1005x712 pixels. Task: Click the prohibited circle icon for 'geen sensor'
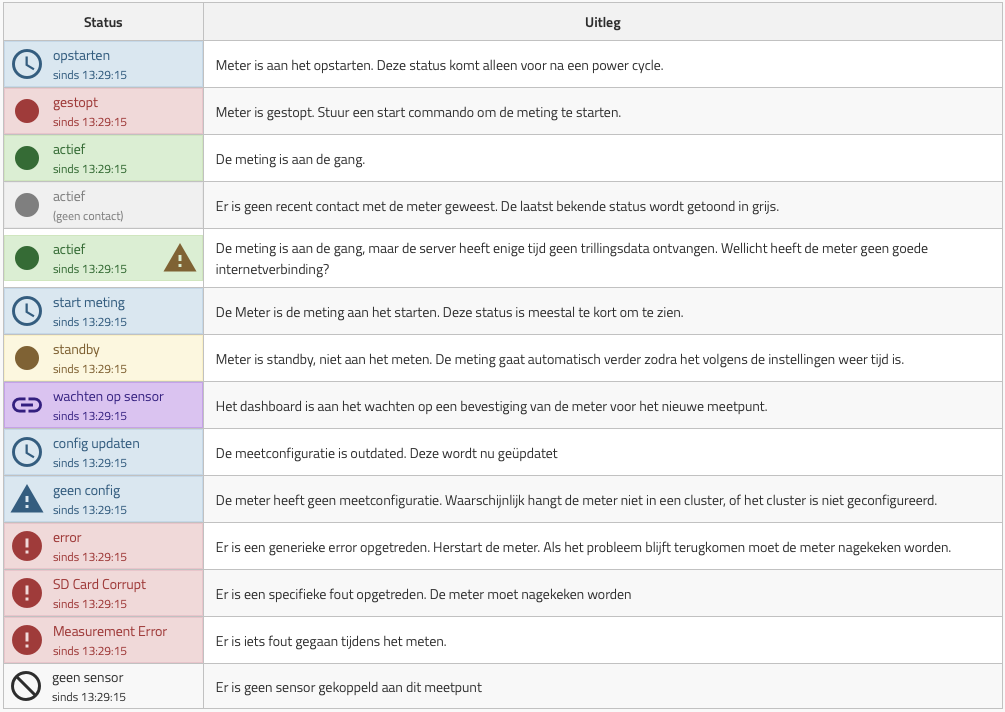(26, 686)
